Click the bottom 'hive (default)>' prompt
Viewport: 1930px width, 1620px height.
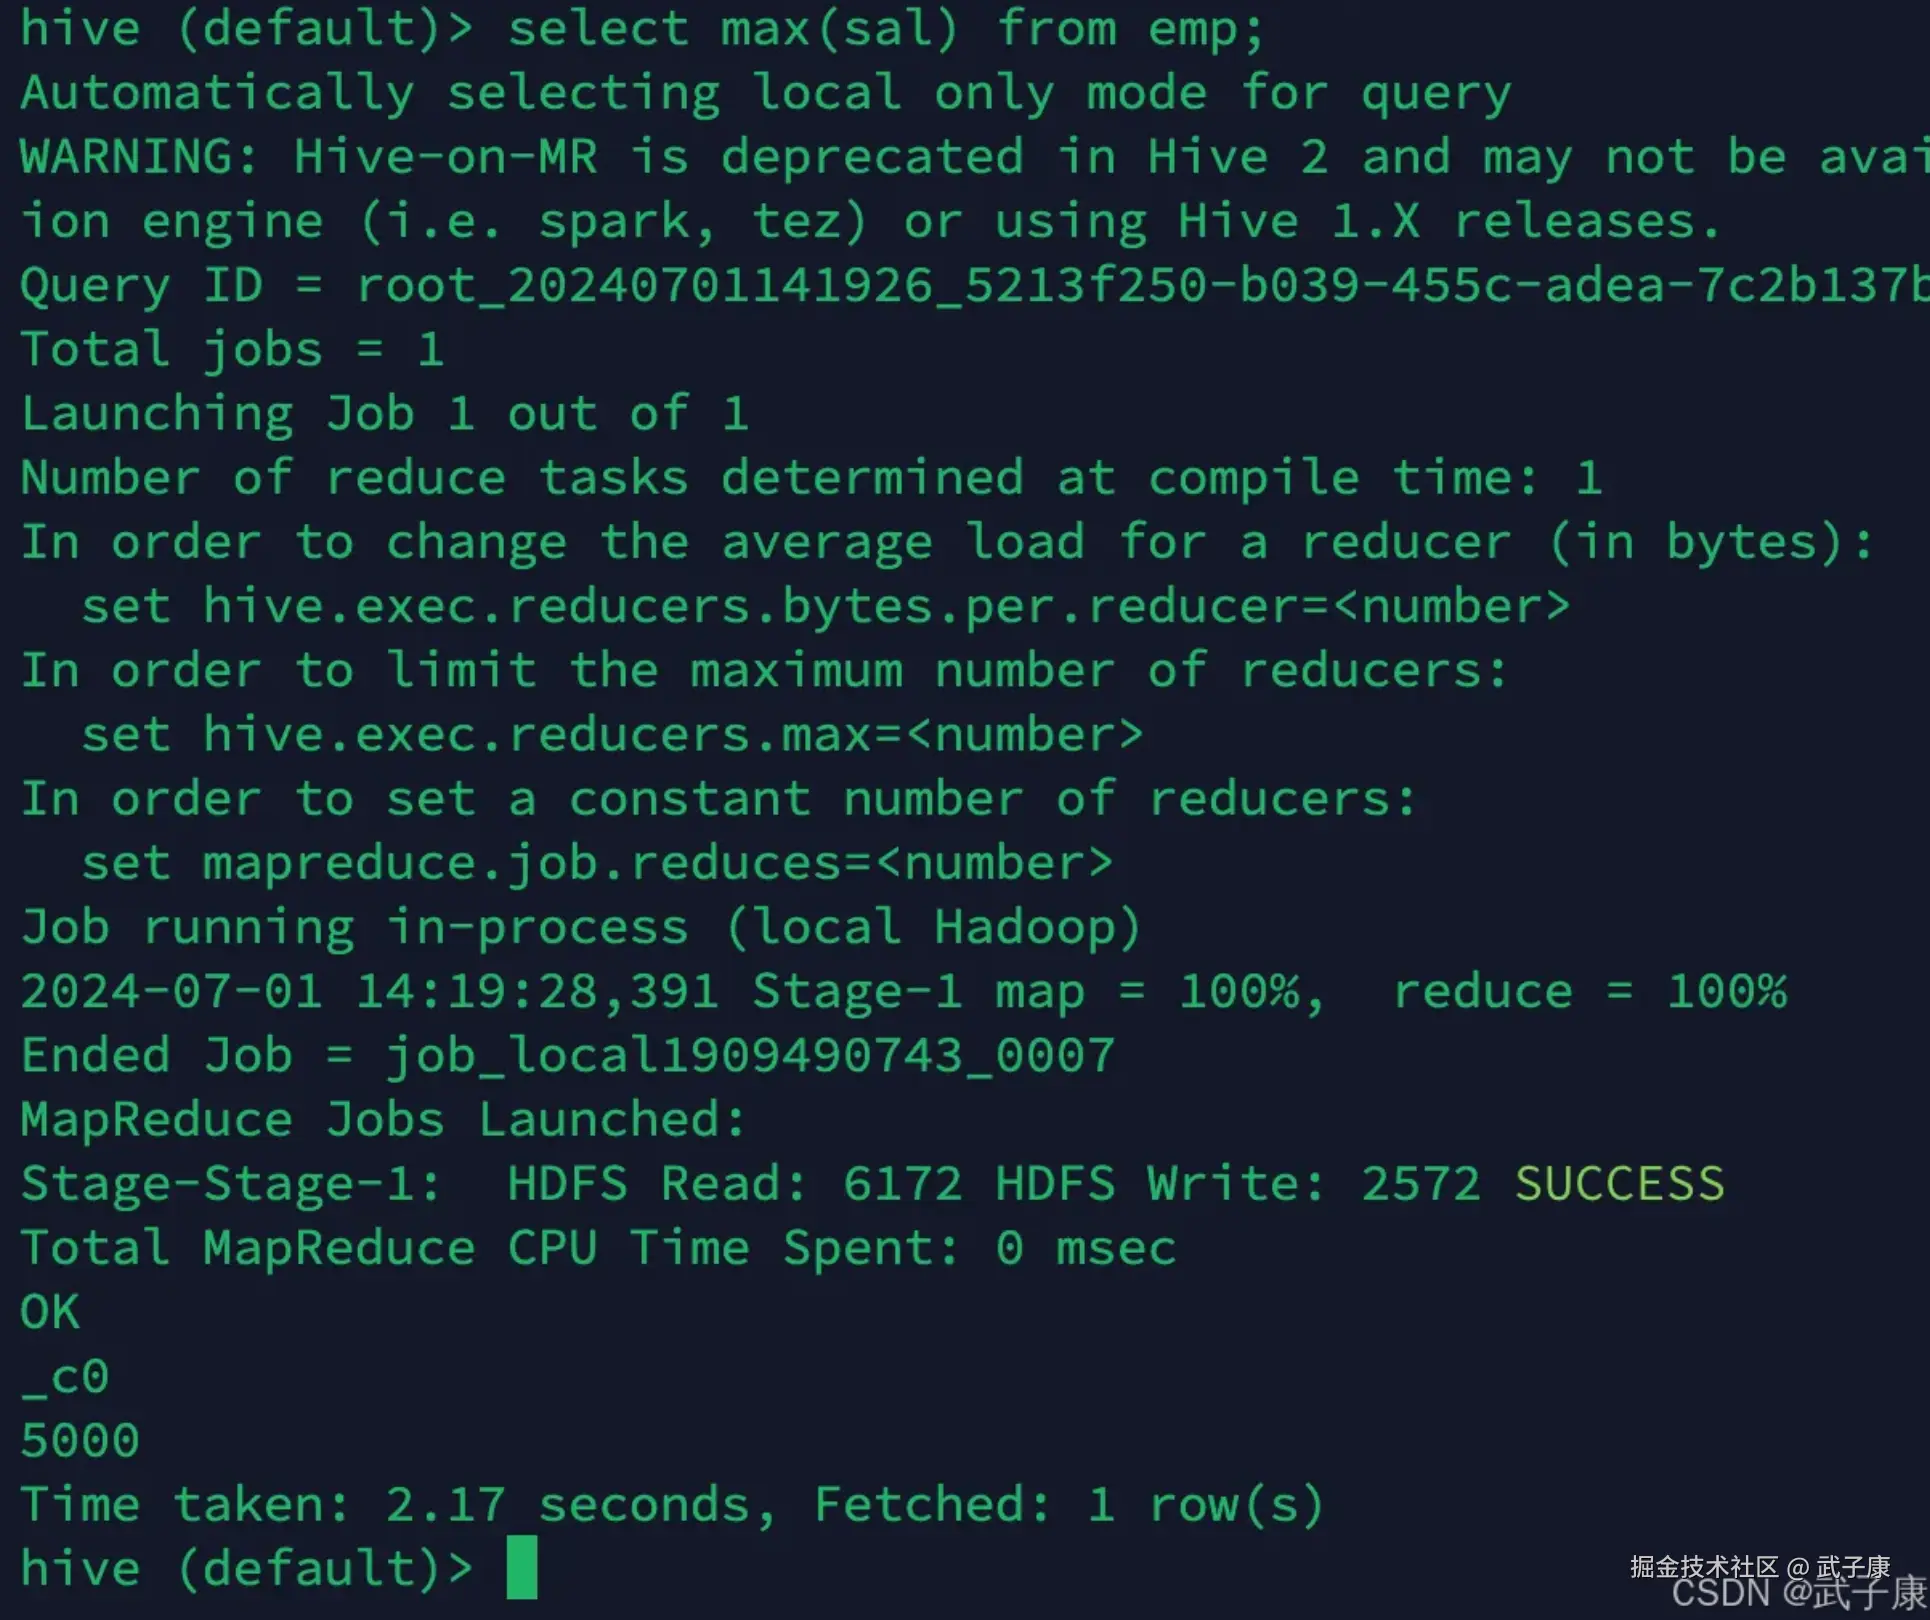pos(246,1568)
